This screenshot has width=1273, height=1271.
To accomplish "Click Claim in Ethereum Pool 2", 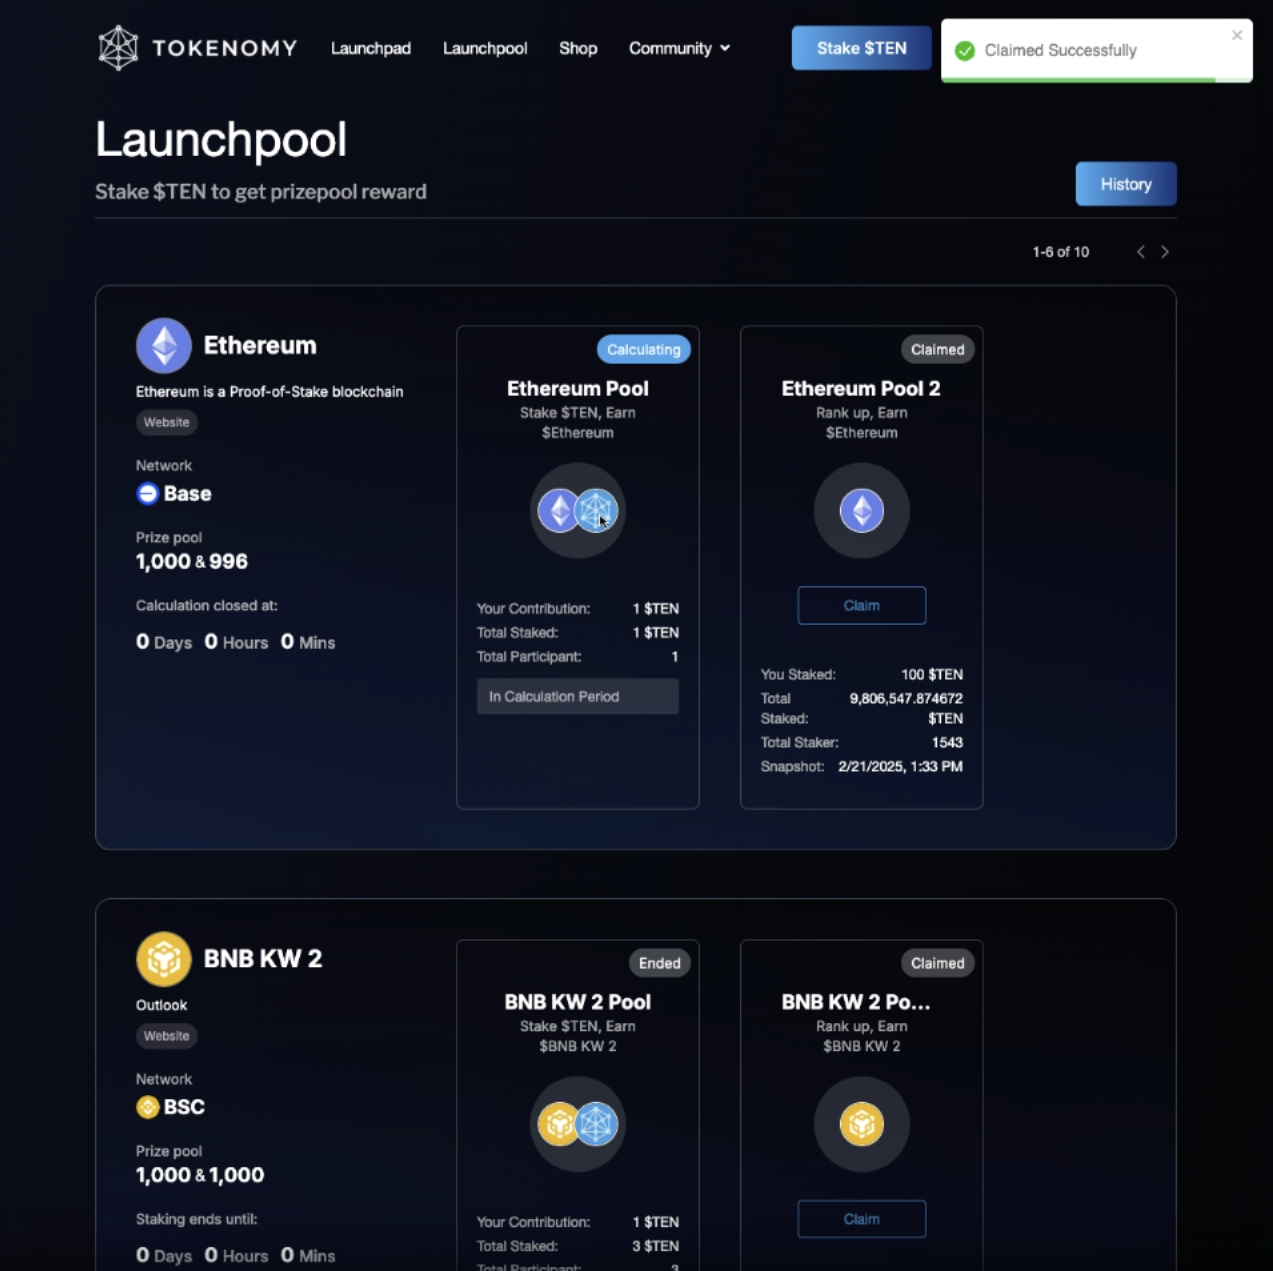I will 861,605.
